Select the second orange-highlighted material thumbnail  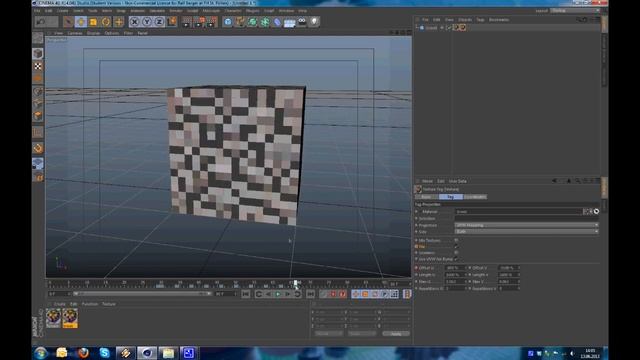70,318
